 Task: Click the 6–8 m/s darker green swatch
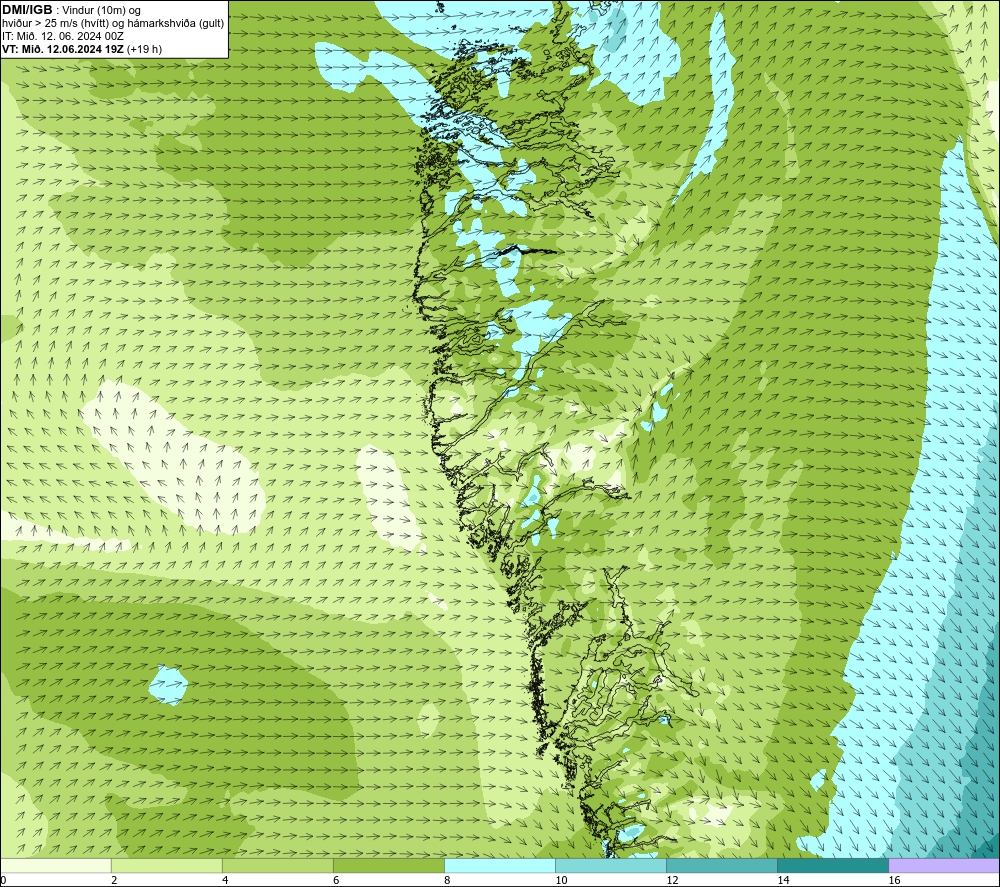pos(389,866)
